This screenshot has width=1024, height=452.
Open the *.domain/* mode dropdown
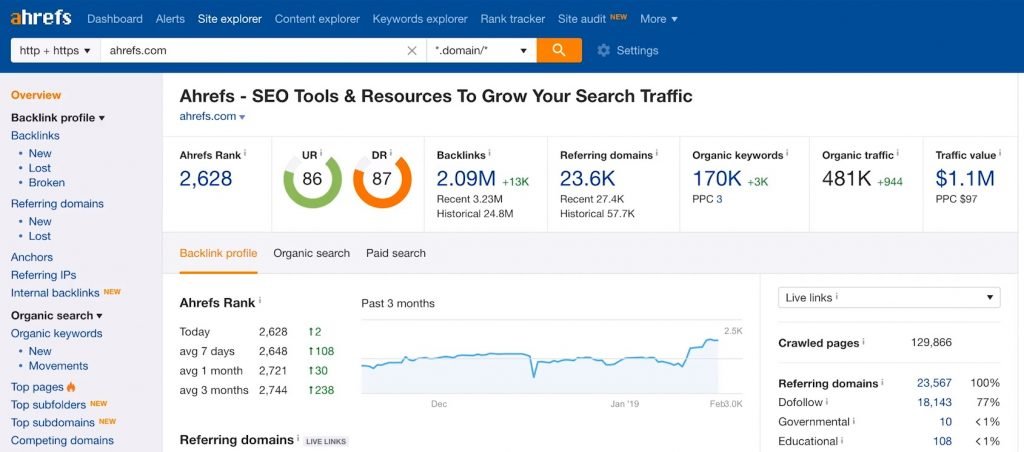point(481,50)
